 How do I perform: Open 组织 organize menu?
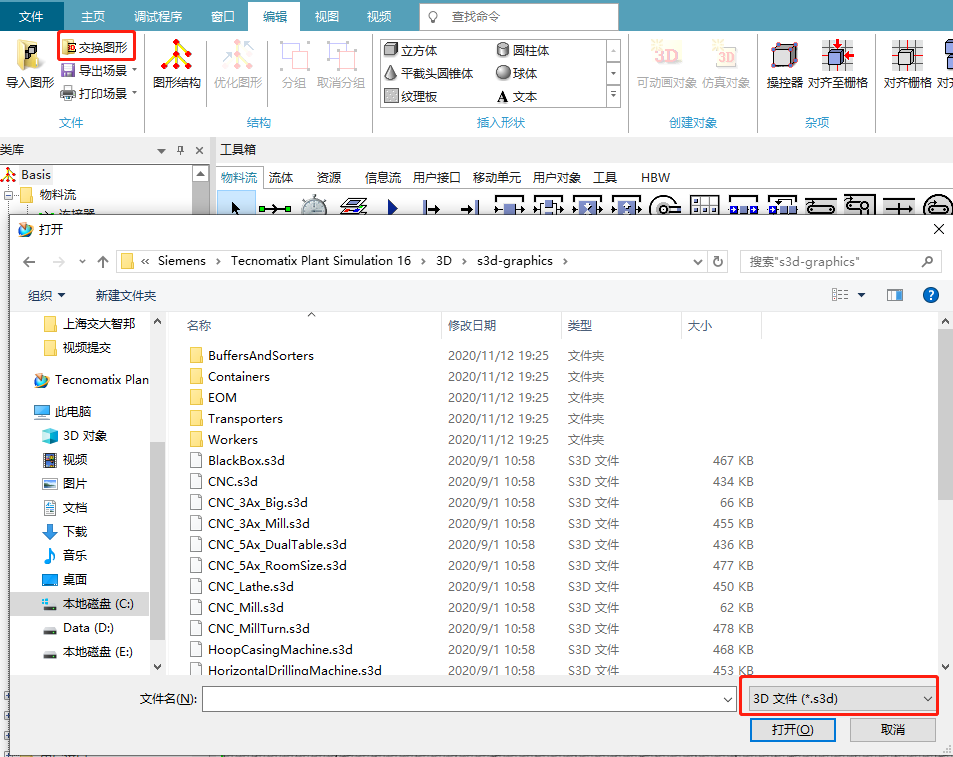46,295
